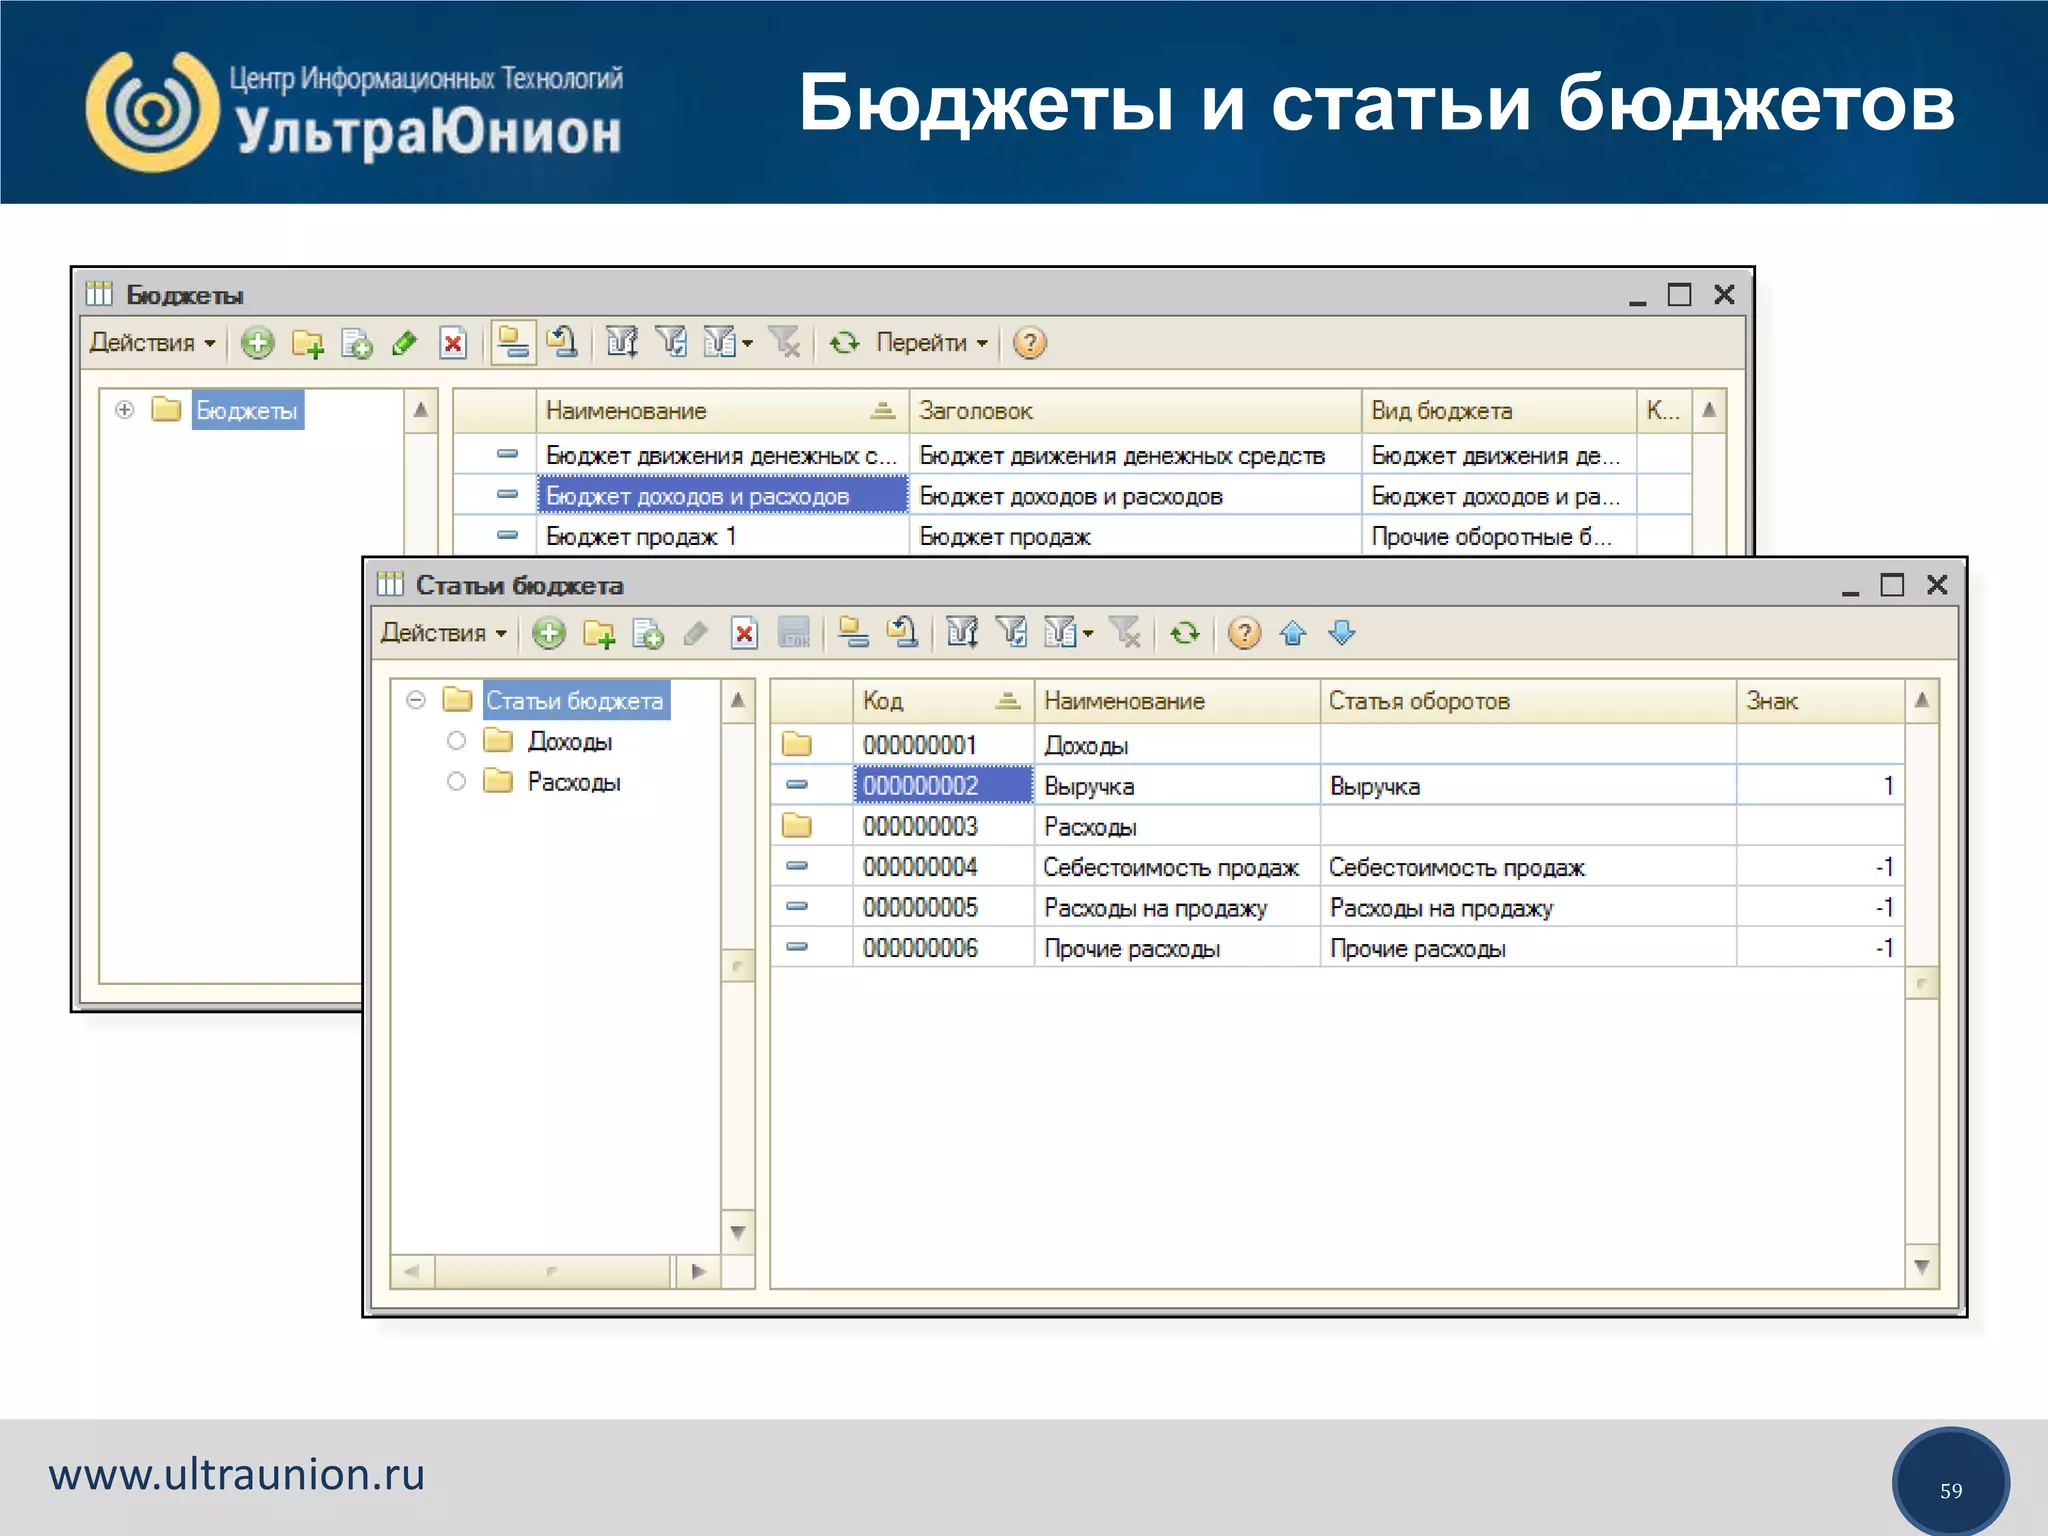
Task: Select Статьи бюджета root folder
Action: coord(575,701)
